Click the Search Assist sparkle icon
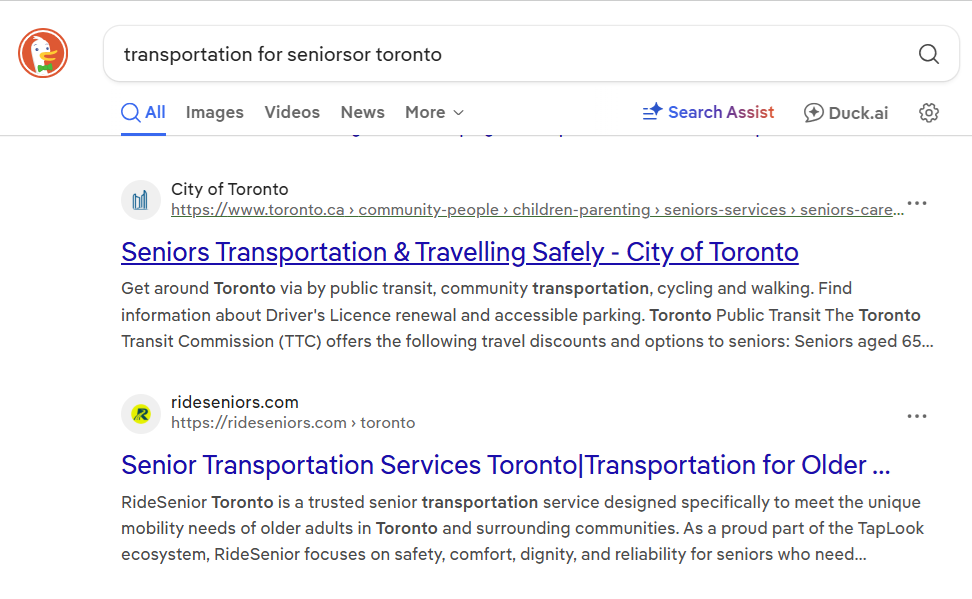The image size is (972, 599). point(652,112)
